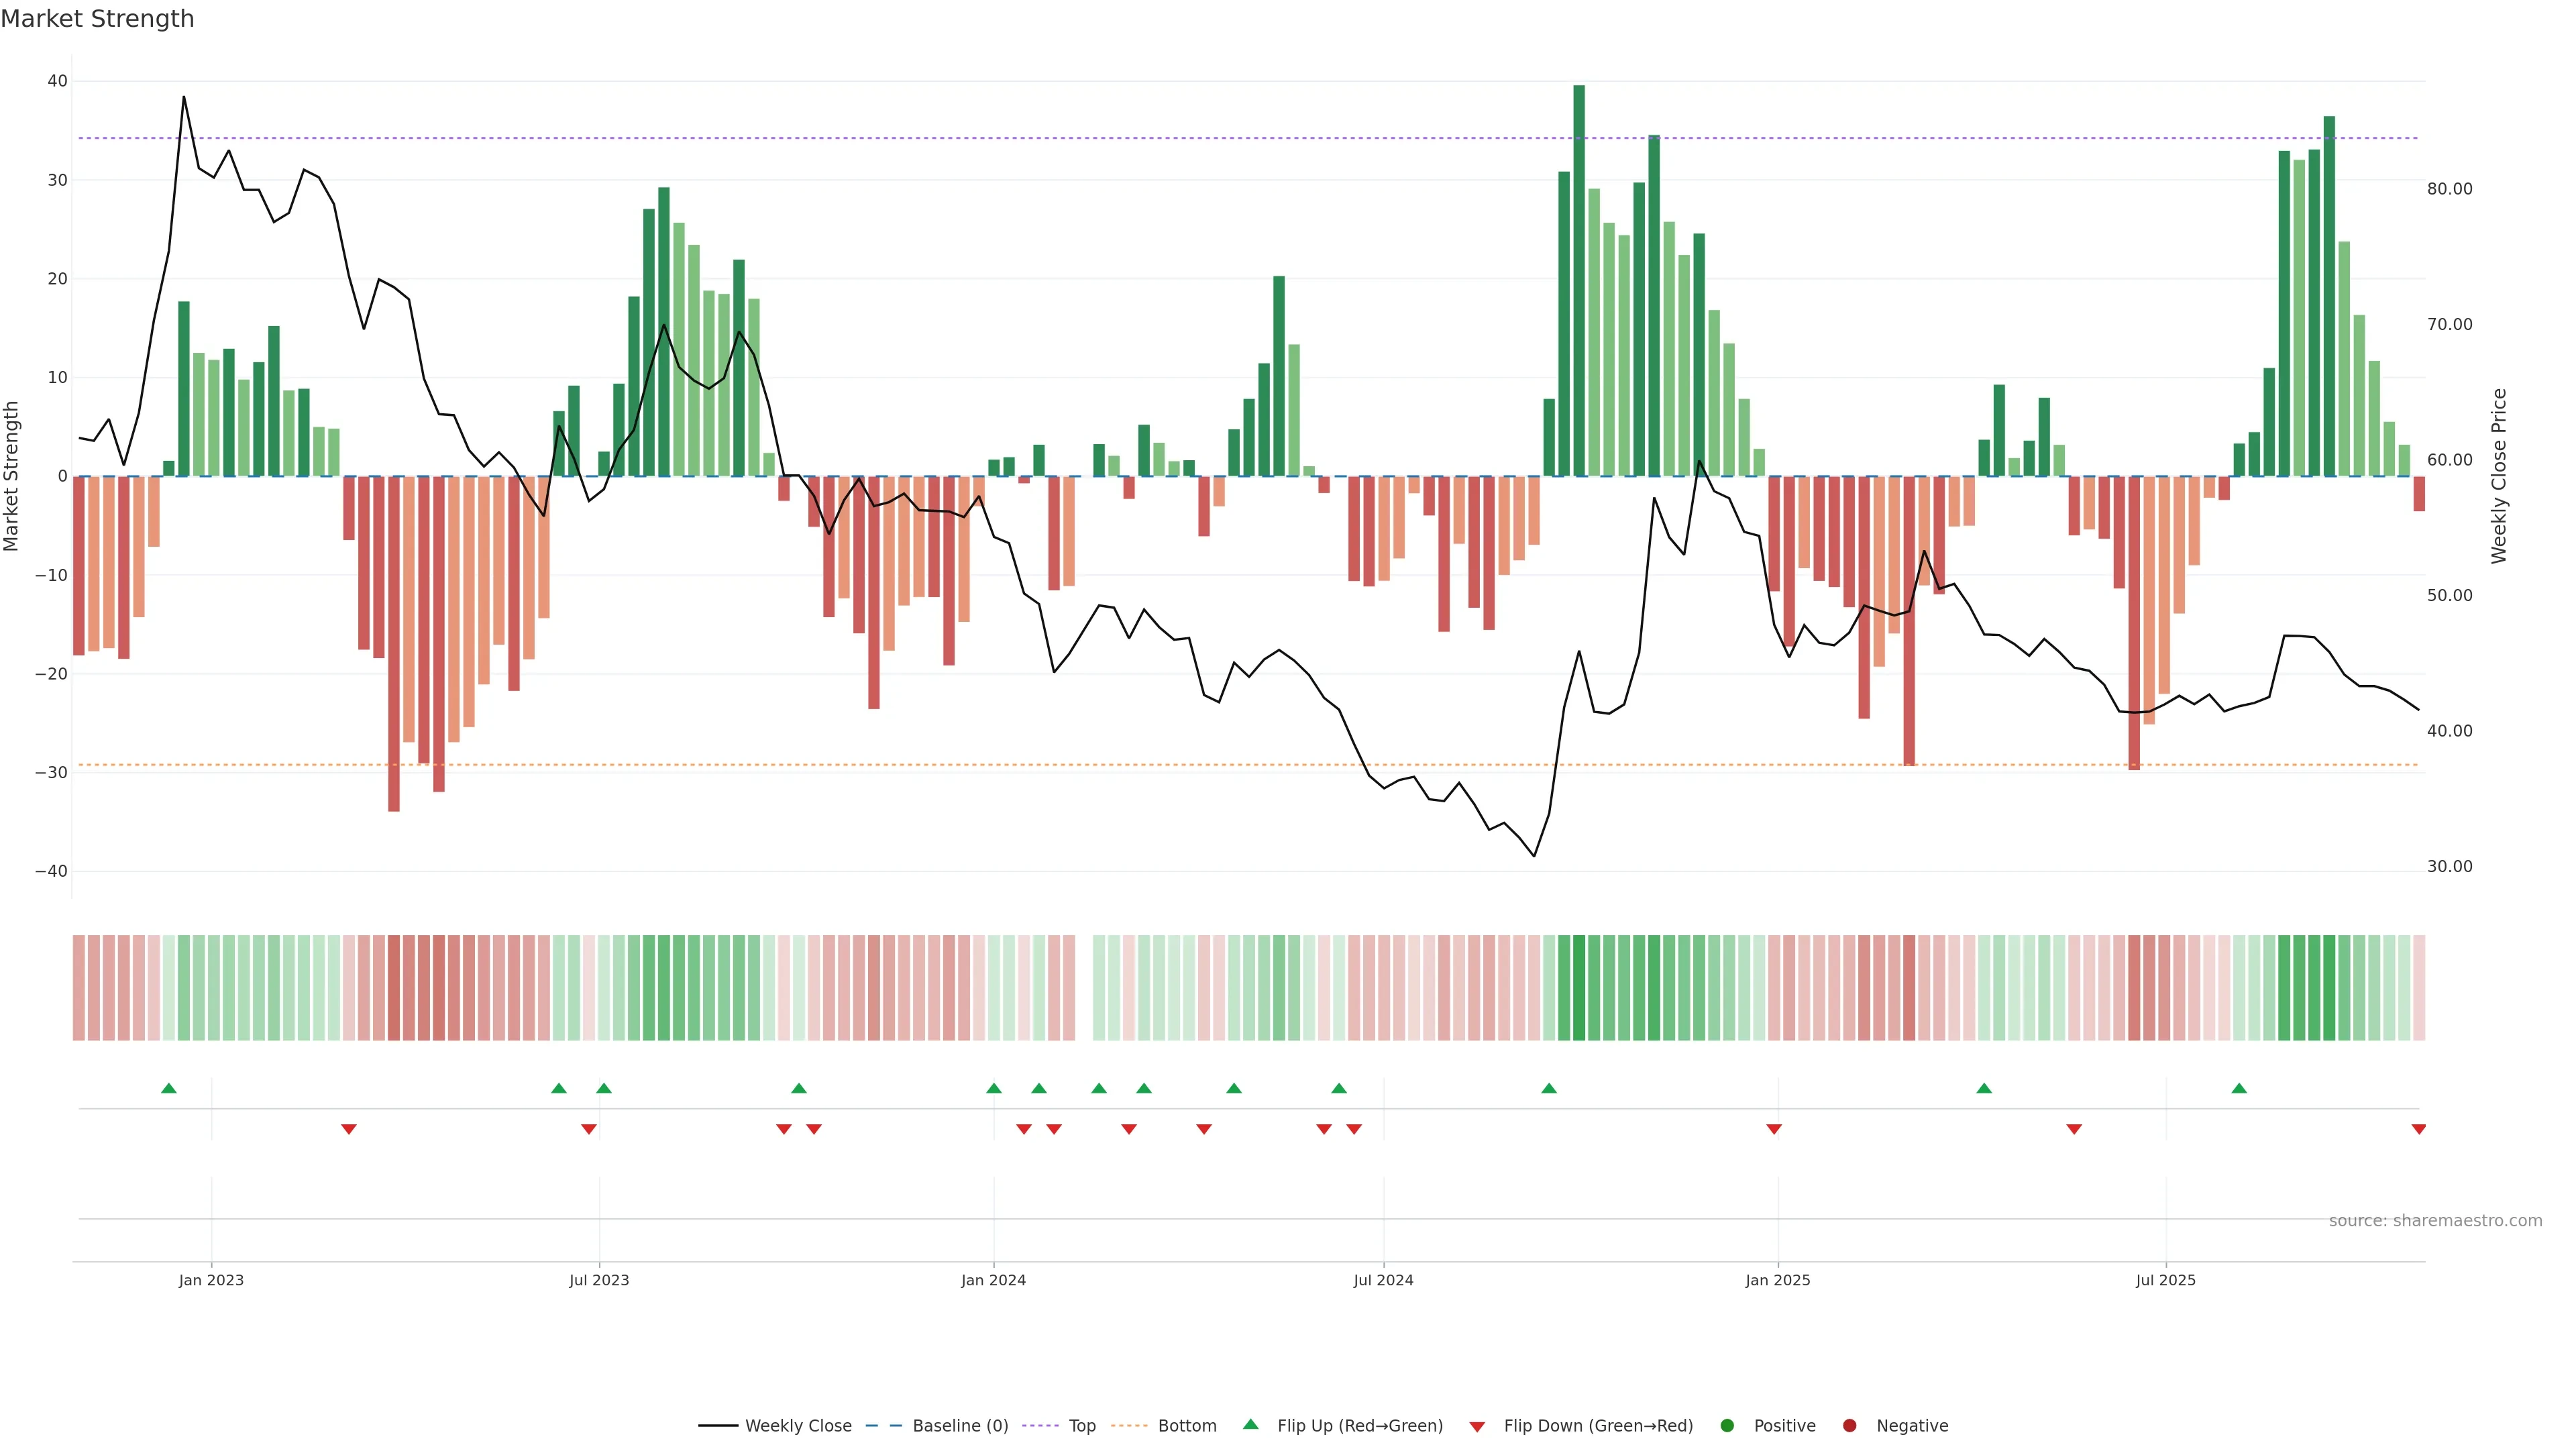The image size is (2576, 1449).
Task: Click the 80.00 tick on right price axis
Action: pos(2449,189)
